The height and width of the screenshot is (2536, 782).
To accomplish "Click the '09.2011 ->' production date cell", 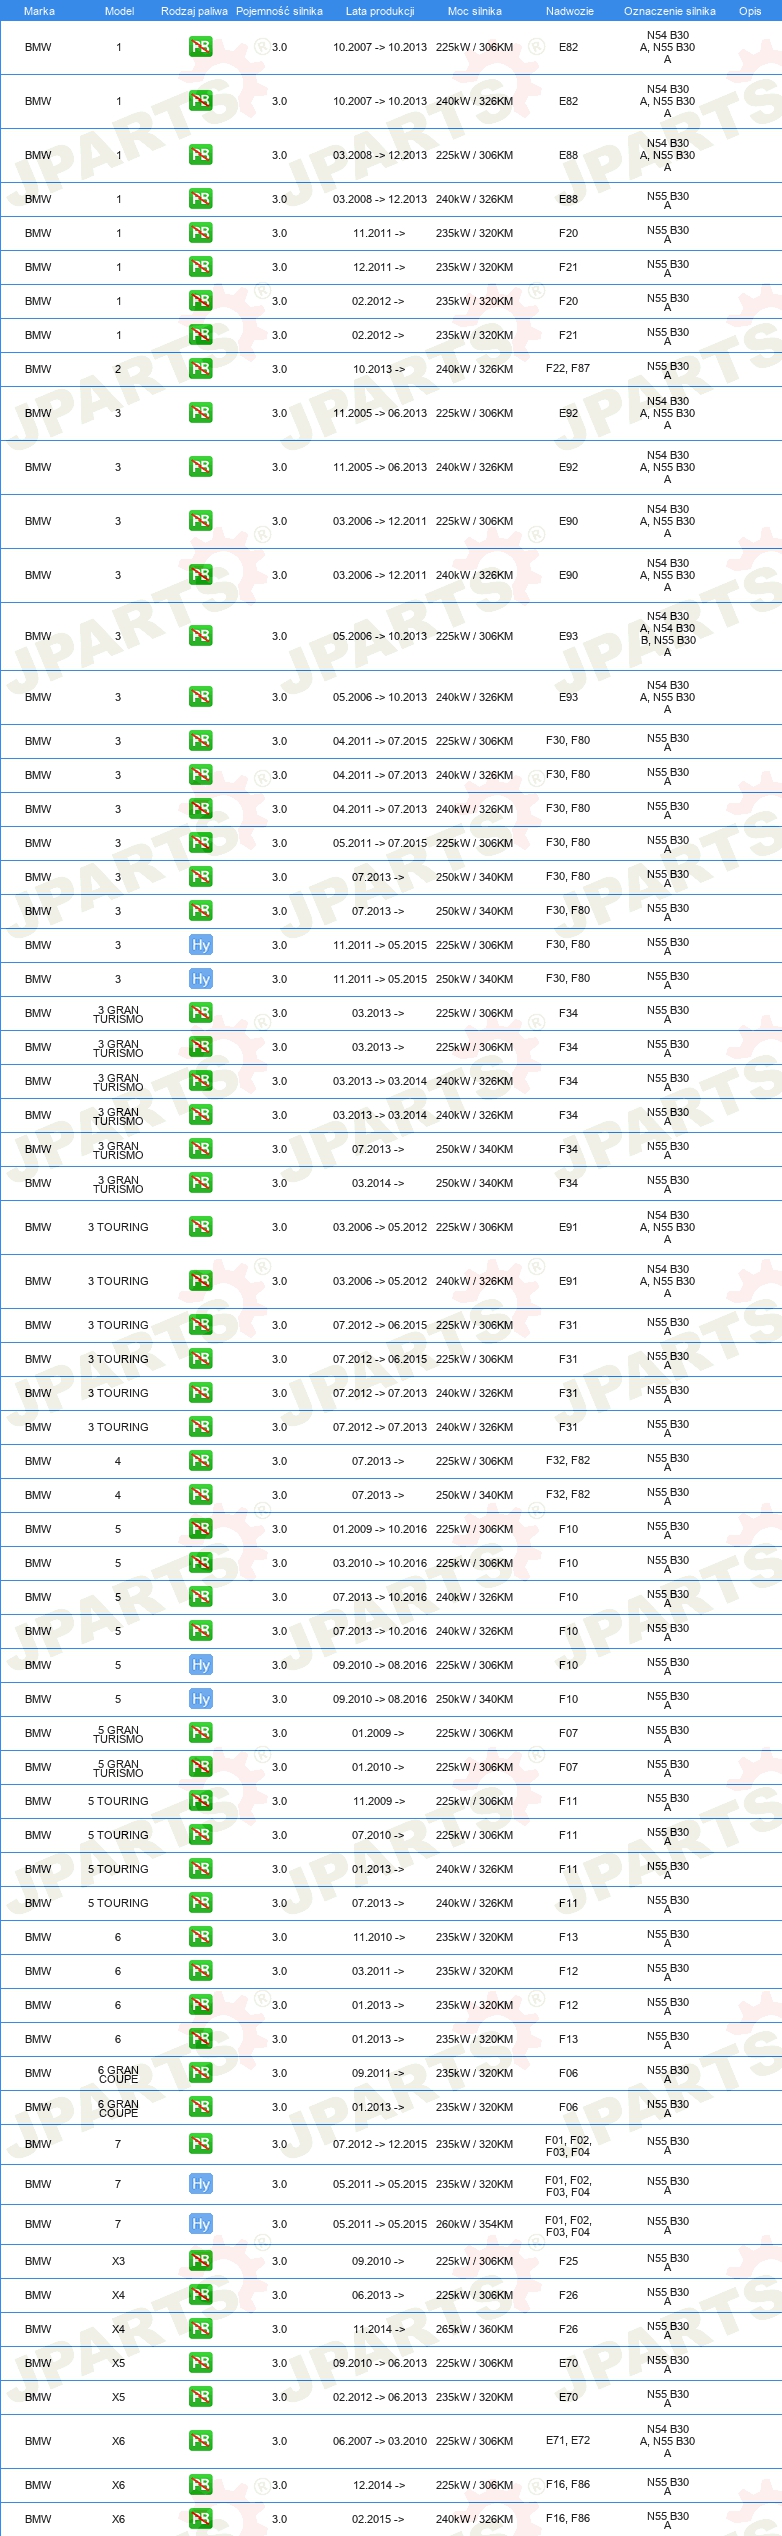I will [x=378, y=2073].
